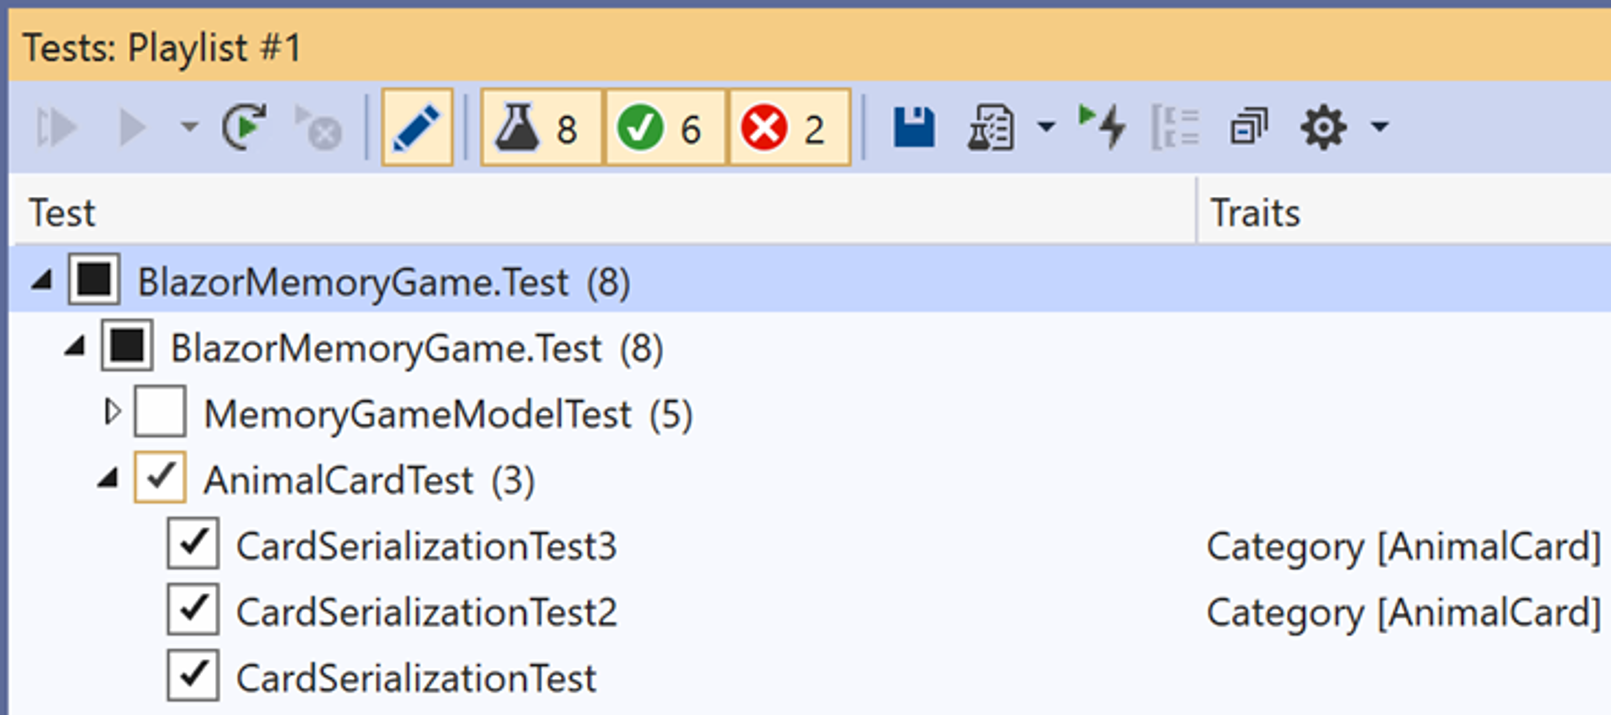Select the CardSerializationTest3 test
This screenshot has height=715, width=1611.
(x=427, y=546)
